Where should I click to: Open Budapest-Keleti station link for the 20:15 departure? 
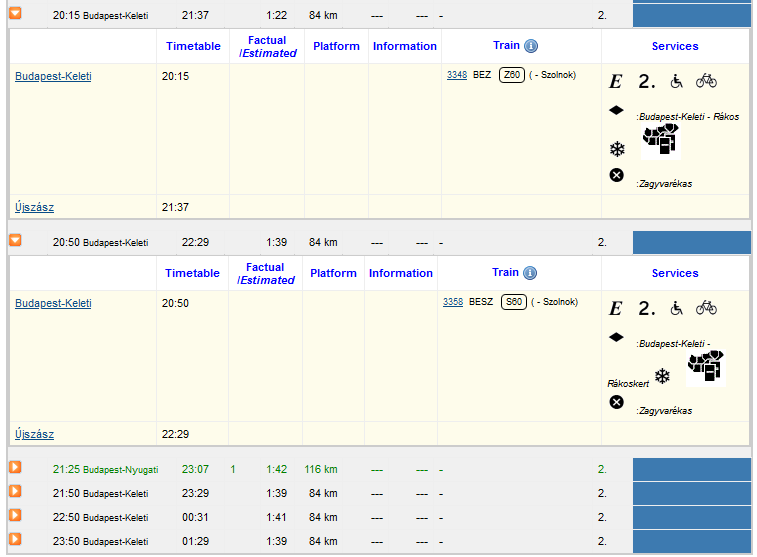click(x=53, y=76)
